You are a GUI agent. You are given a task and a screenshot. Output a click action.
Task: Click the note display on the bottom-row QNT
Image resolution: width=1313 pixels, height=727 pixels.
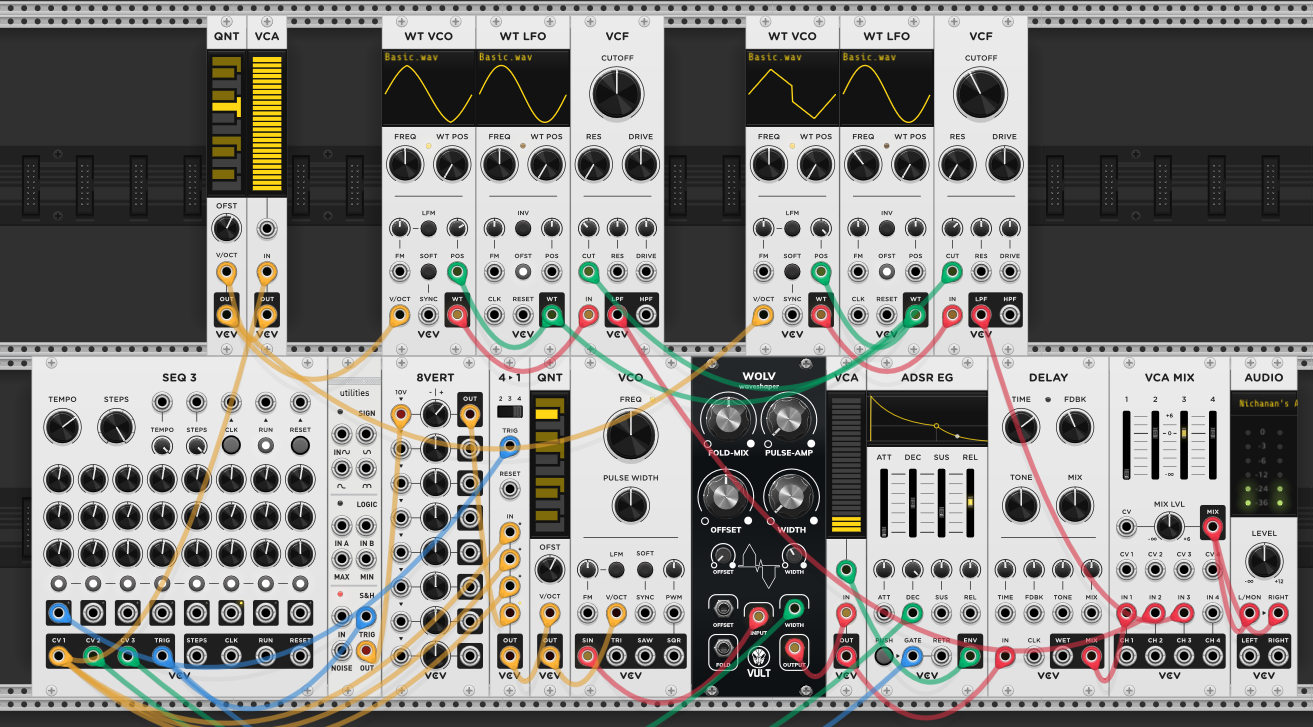(x=548, y=464)
